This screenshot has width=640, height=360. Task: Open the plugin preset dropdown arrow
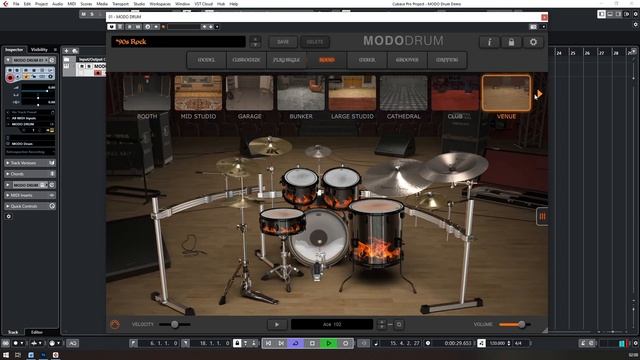click(x=217, y=27)
